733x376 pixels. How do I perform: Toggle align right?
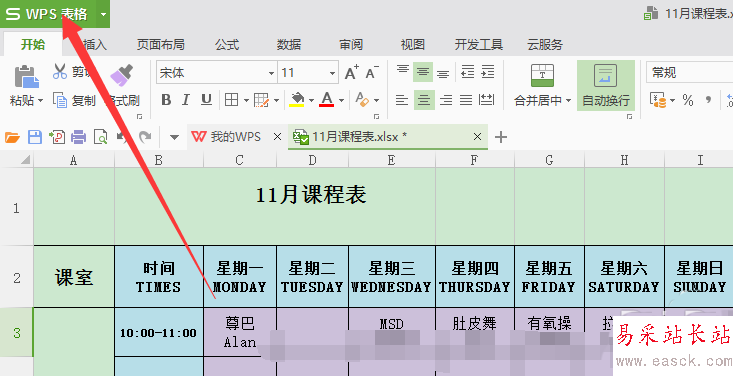(446, 100)
